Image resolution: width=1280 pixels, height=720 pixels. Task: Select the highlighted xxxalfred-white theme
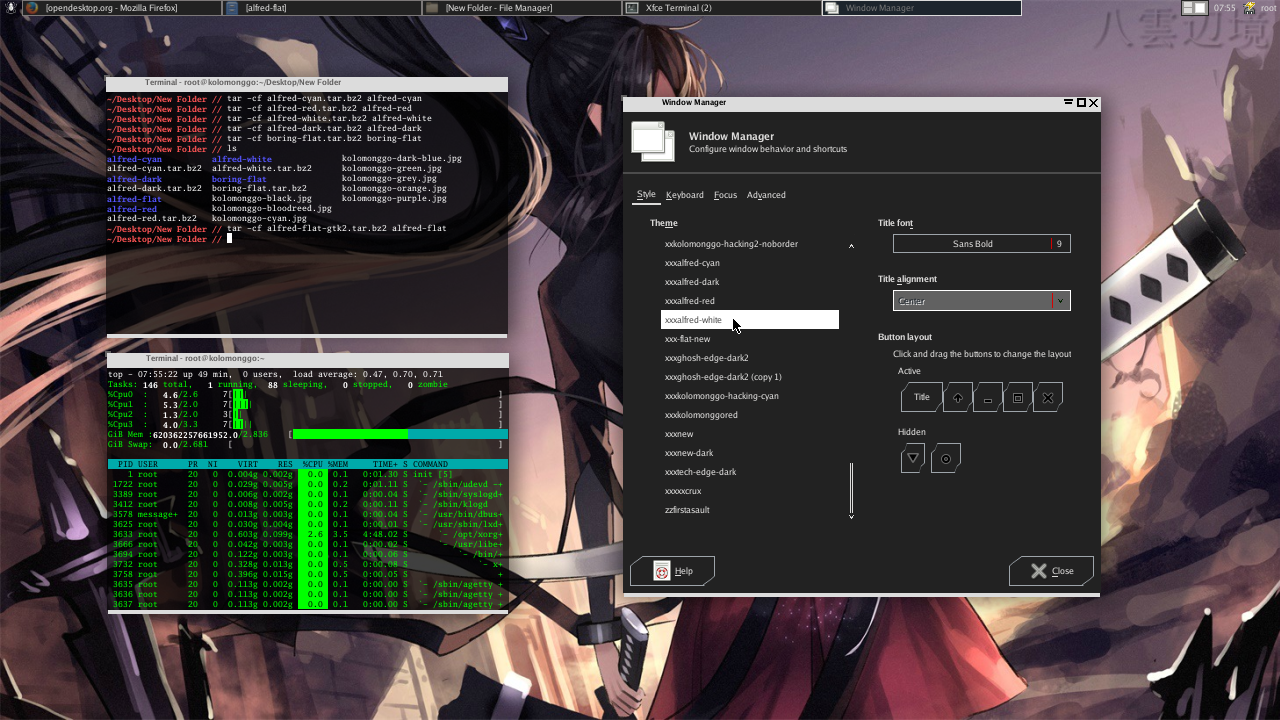[x=750, y=320]
